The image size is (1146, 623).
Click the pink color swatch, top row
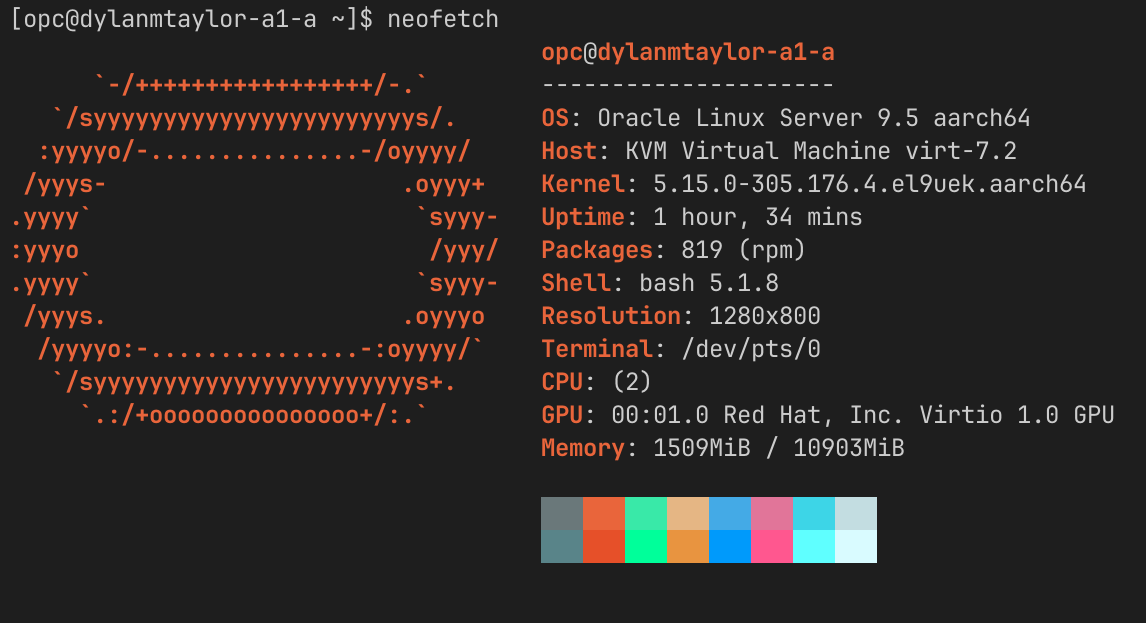(772, 513)
